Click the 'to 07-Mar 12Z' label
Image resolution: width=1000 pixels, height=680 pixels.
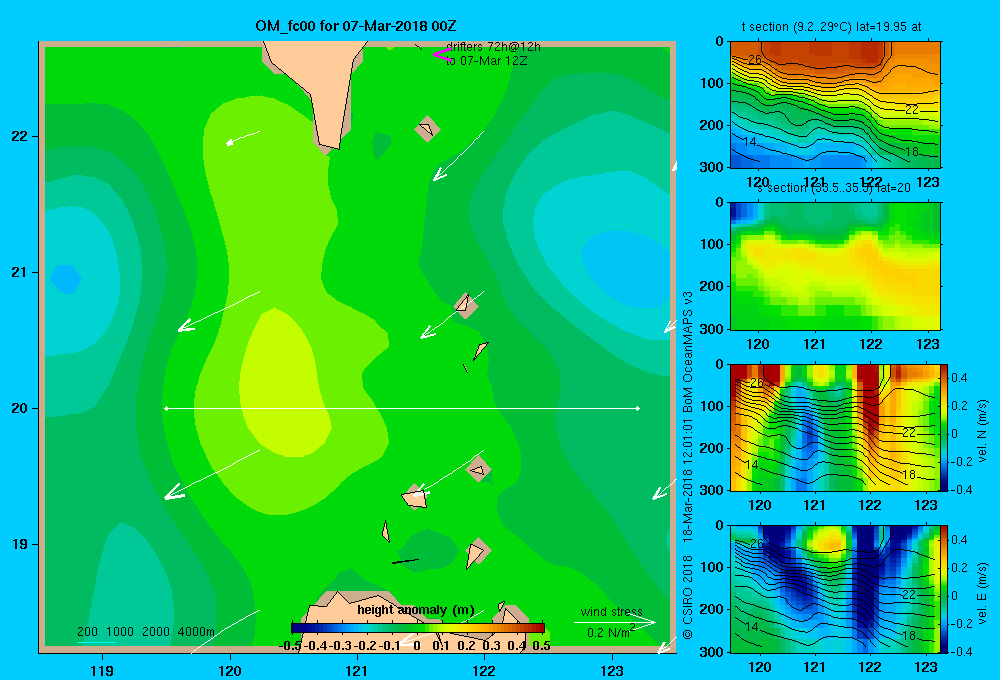[x=487, y=61]
